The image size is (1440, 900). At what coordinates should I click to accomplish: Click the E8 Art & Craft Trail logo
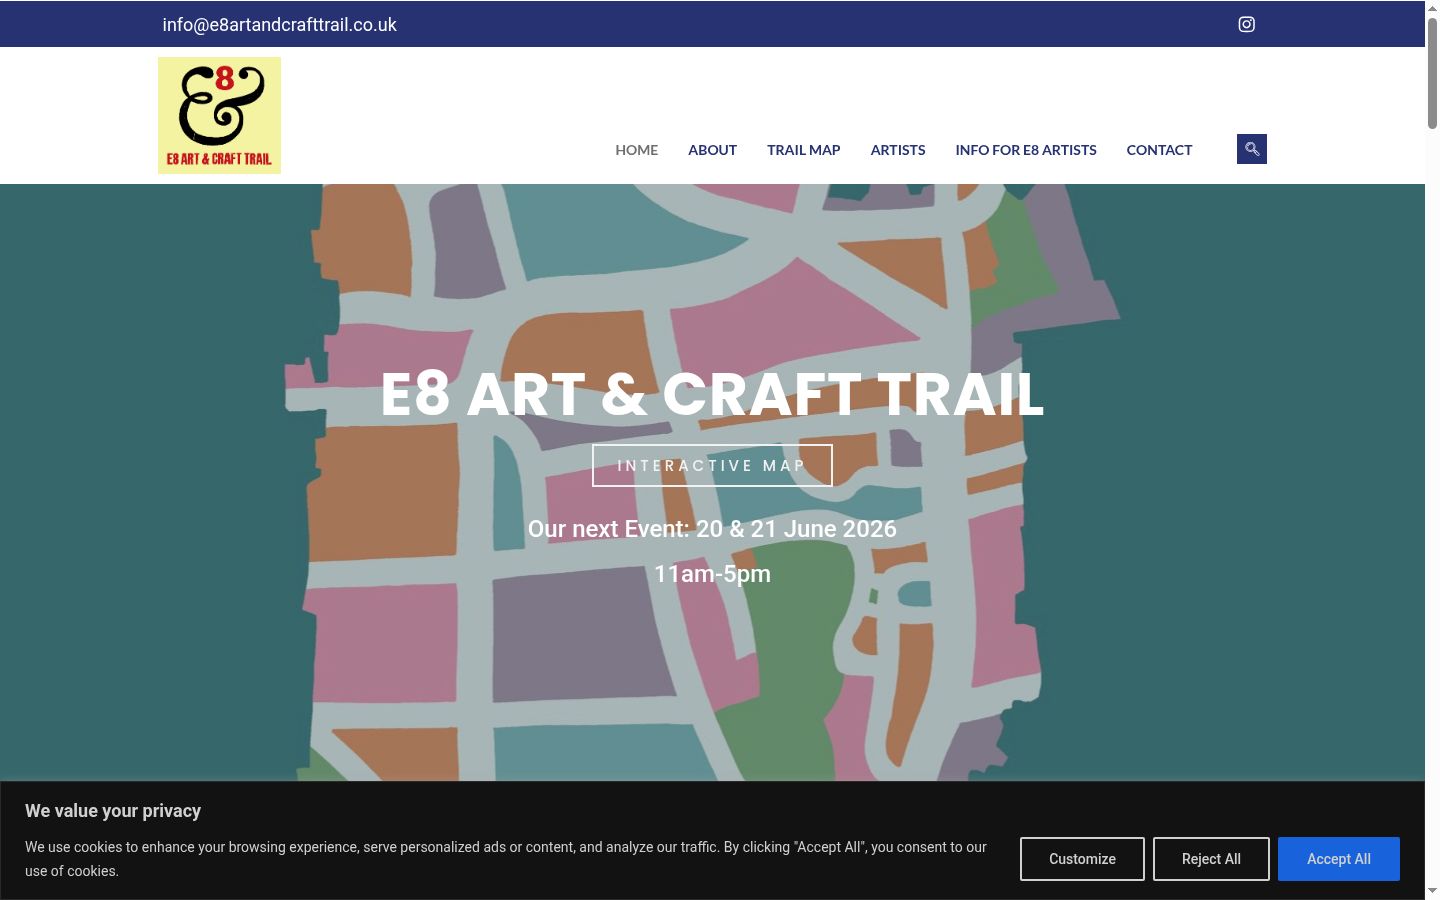(219, 115)
